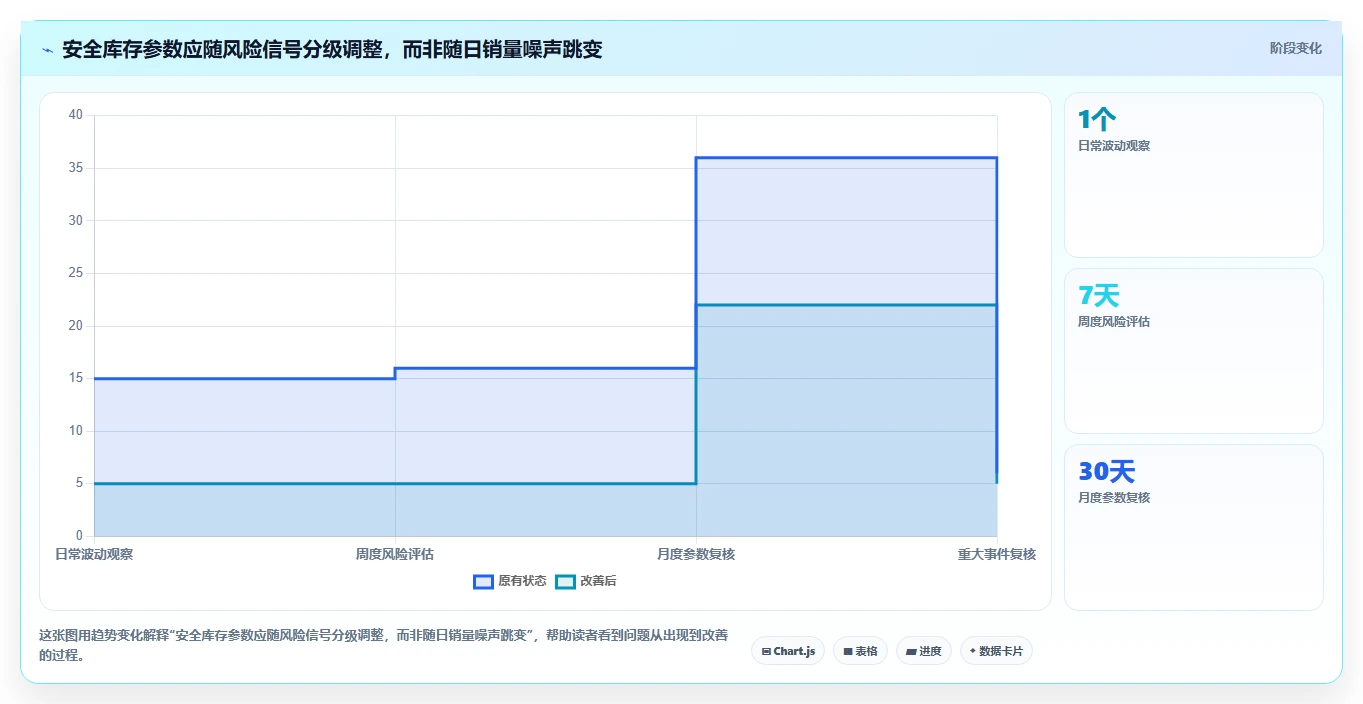Click the 表格 tag pill
This screenshot has height=704, width=1363.
point(860,651)
